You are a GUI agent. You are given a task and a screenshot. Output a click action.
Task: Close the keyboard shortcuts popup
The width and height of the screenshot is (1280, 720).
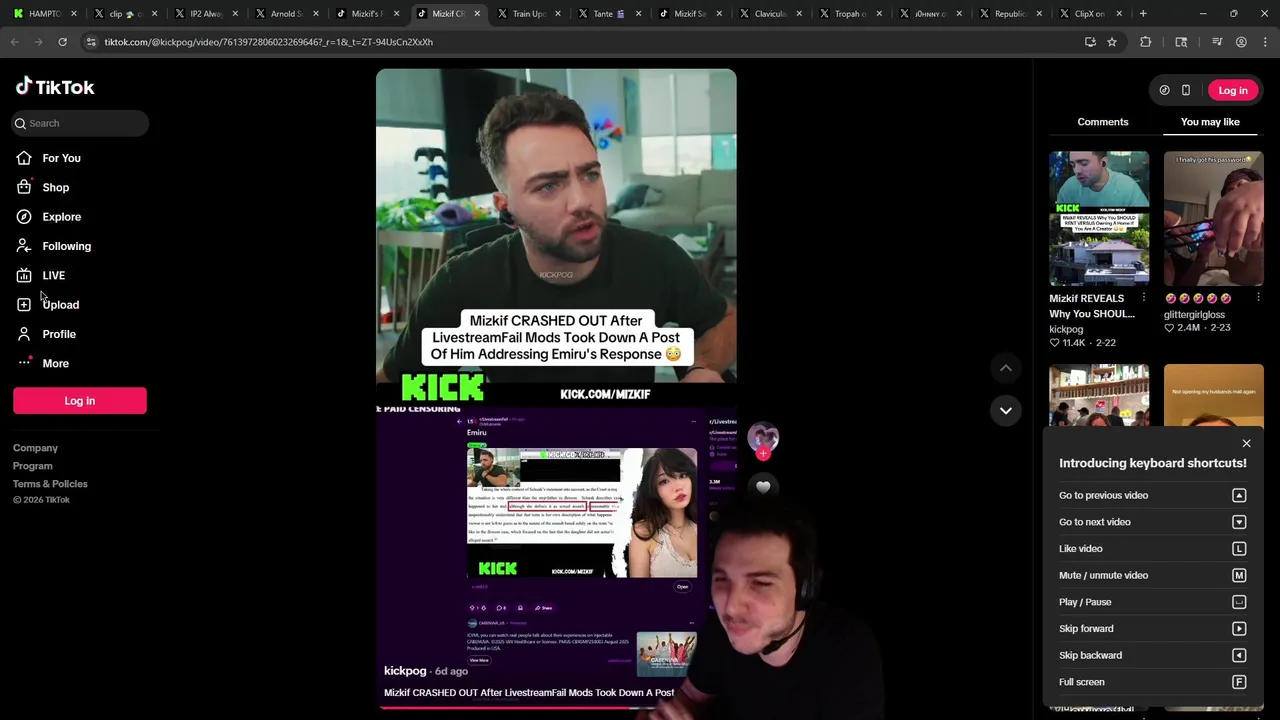[1246, 443]
